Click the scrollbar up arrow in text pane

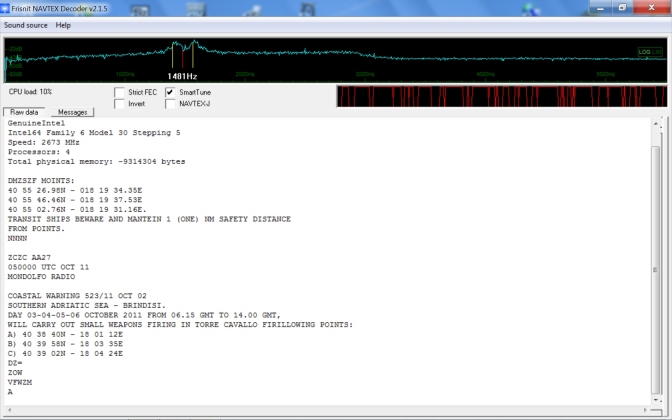coord(656,124)
